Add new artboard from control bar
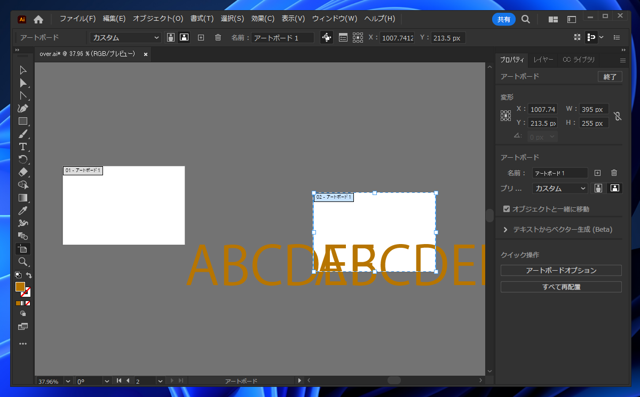Image resolution: width=640 pixels, height=397 pixels. pos(201,38)
